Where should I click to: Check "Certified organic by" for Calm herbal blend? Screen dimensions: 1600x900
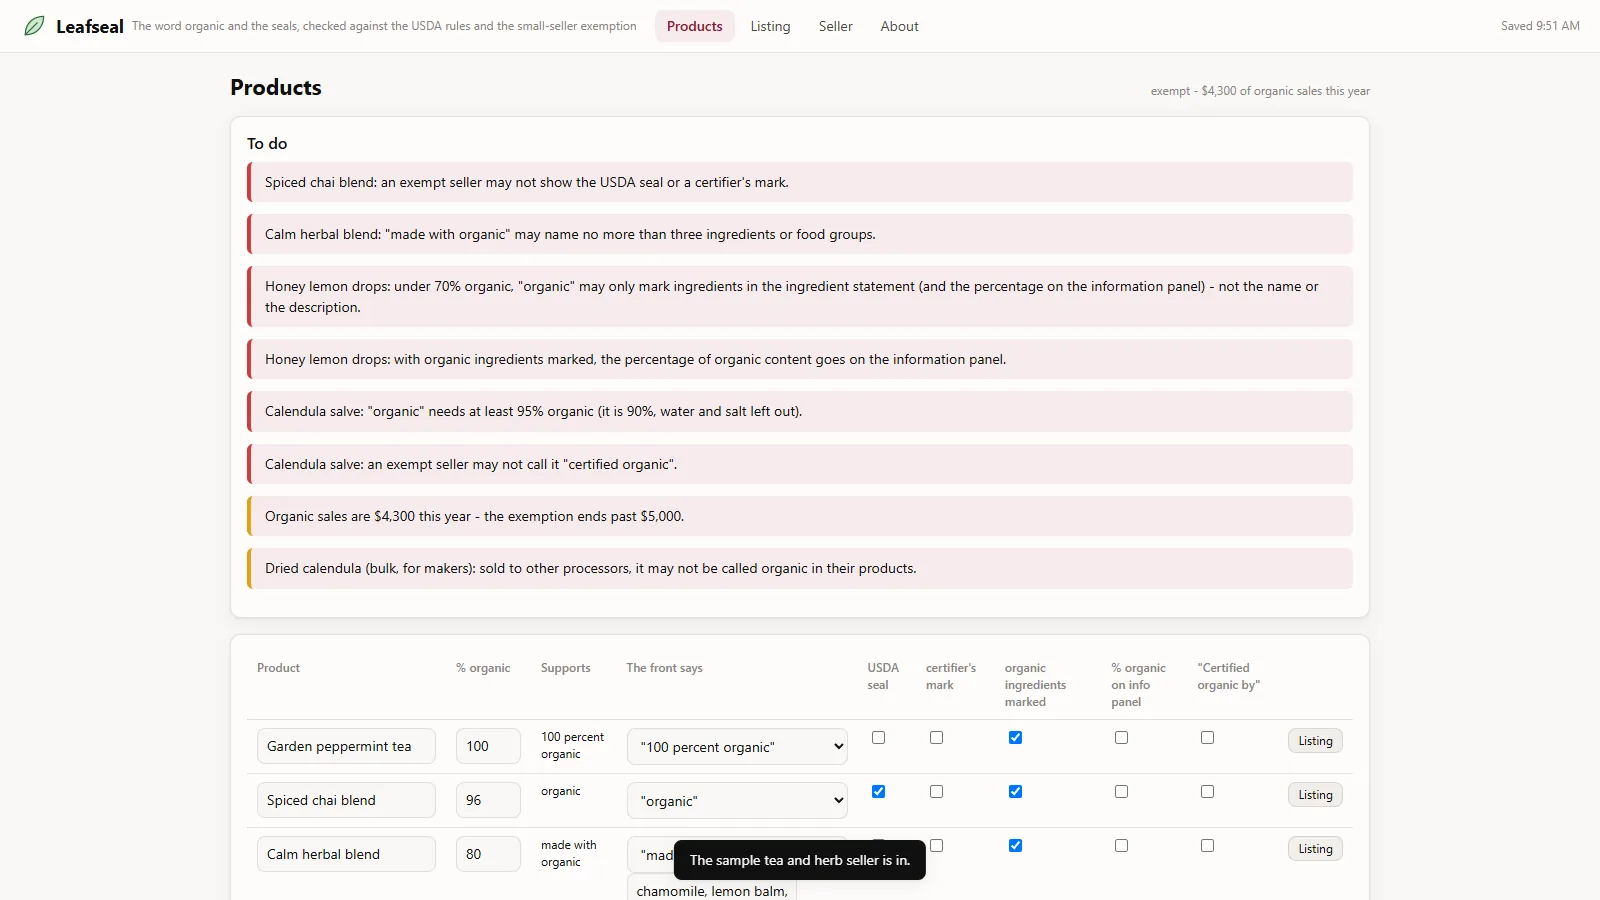[1207, 846]
